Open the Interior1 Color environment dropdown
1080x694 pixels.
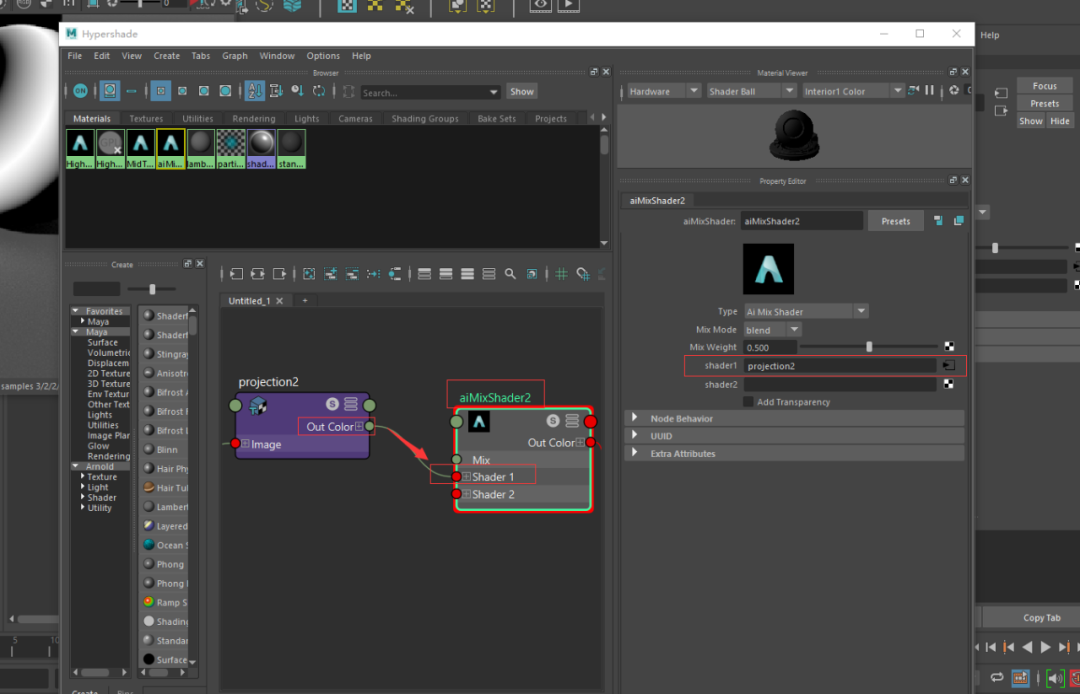tap(853, 91)
